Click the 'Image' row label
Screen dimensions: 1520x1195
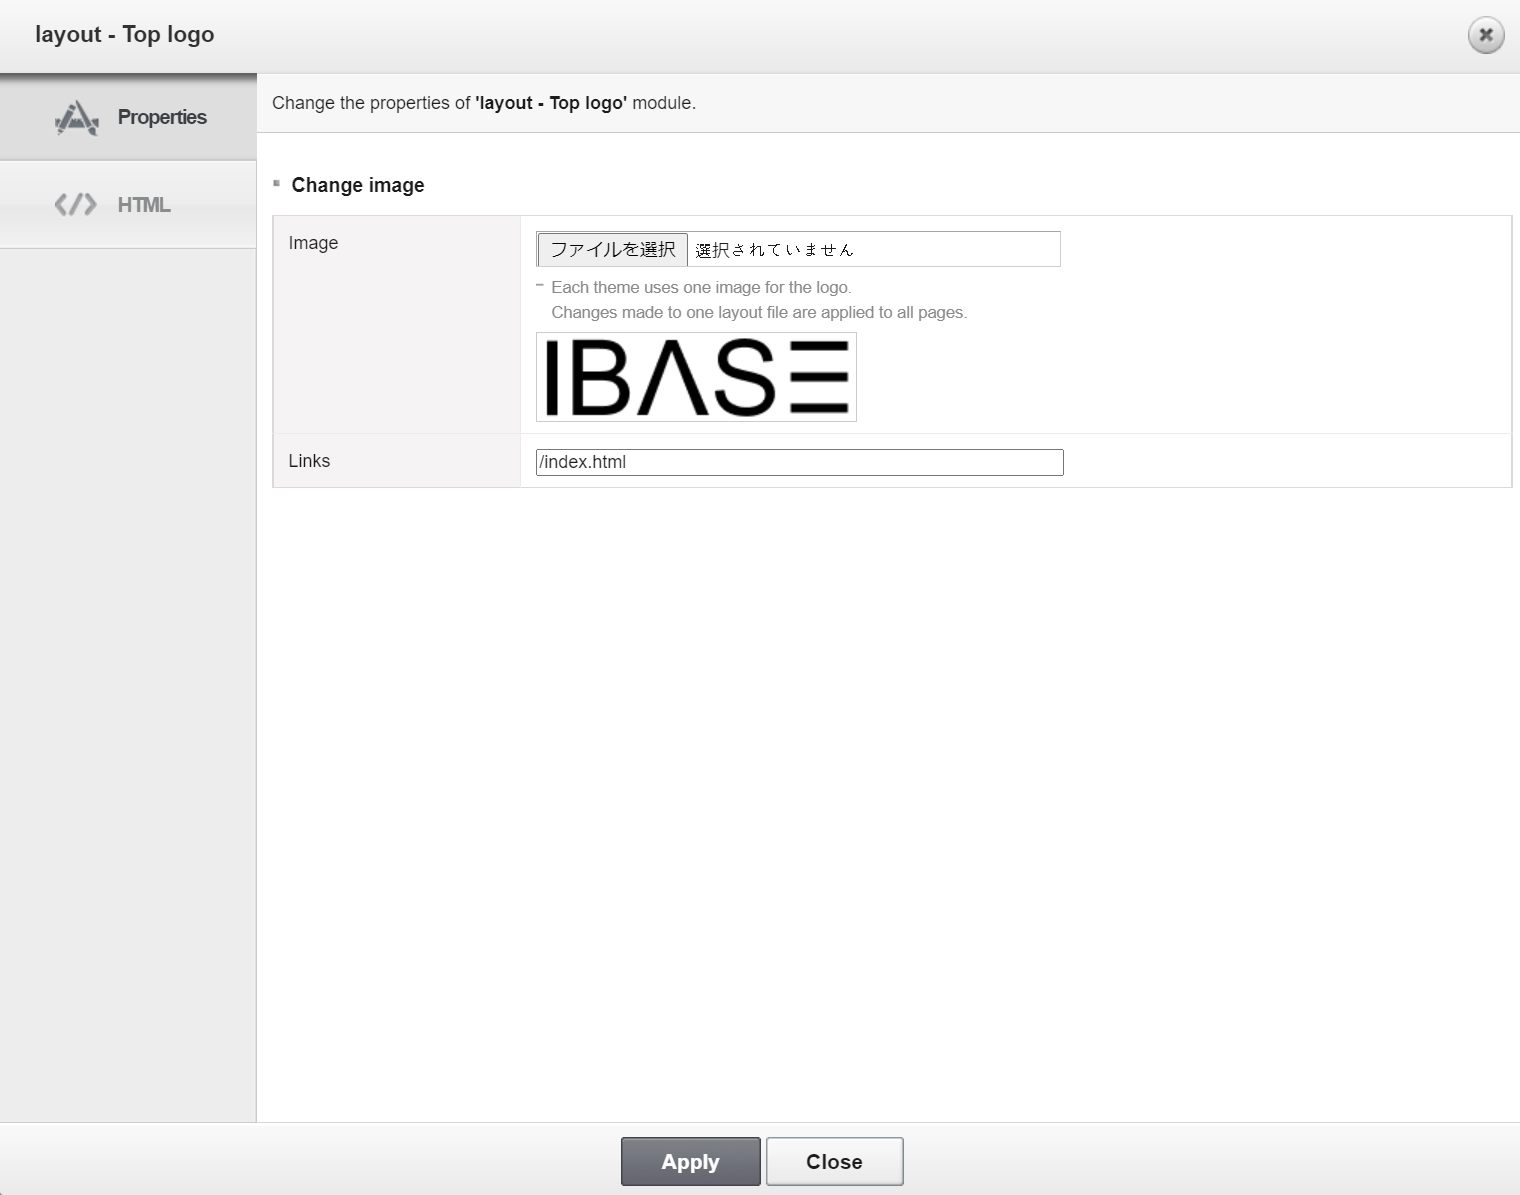tap(313, 243)
